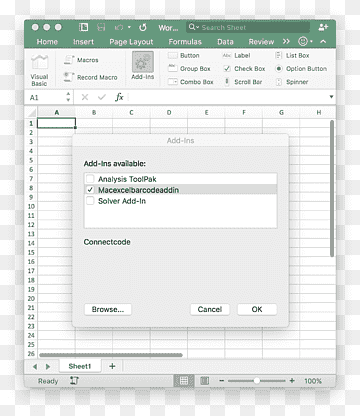Select the Sheet1 tab

[80, 366]
